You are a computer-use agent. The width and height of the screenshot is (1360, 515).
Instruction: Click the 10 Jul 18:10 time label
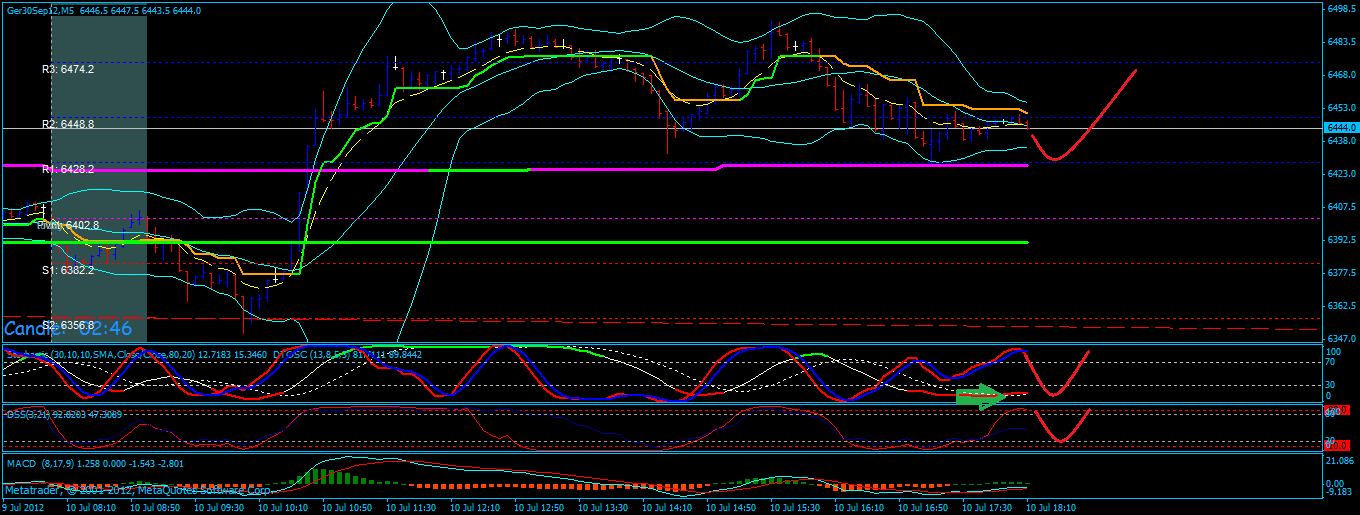(x=1050, y=507)
